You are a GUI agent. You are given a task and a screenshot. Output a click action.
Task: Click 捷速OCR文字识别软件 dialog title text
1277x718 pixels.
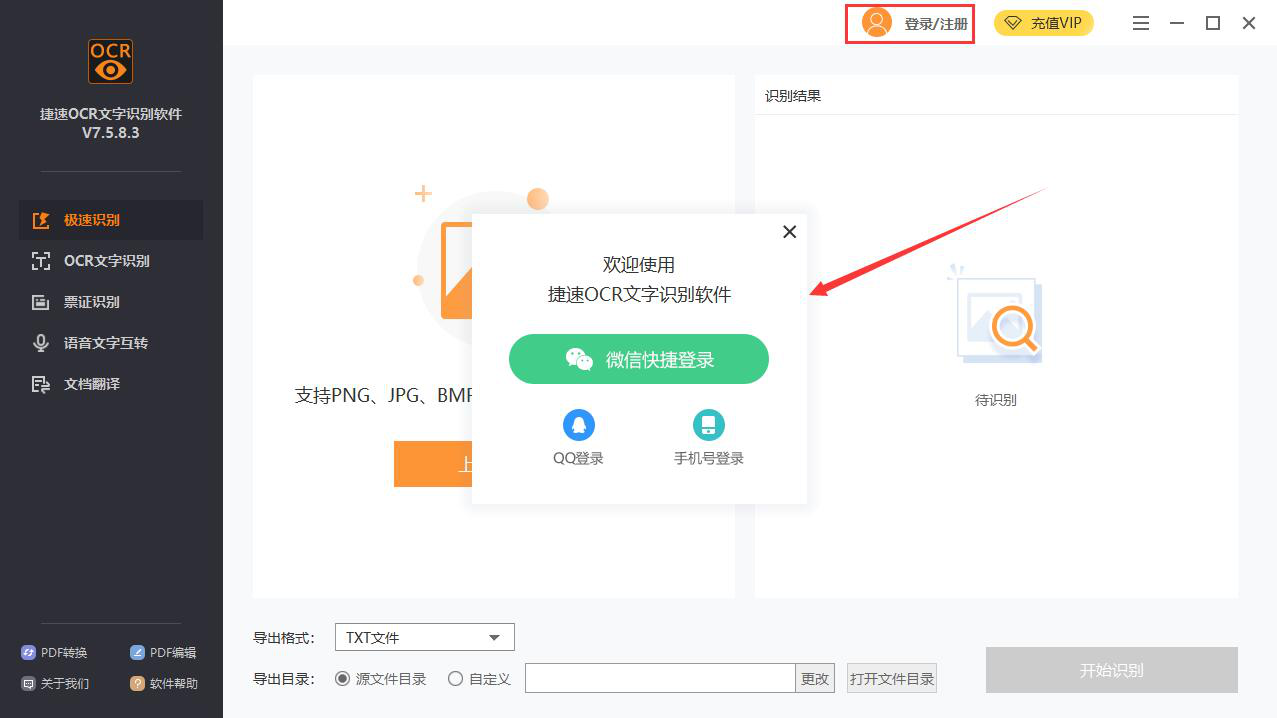click(x=639, y=295)
